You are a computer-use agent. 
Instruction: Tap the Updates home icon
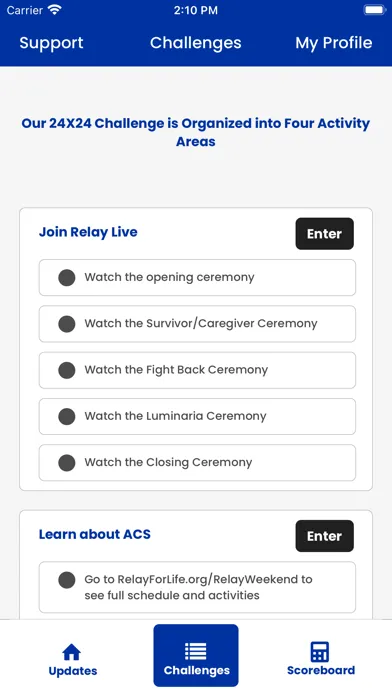coord(71,652)
